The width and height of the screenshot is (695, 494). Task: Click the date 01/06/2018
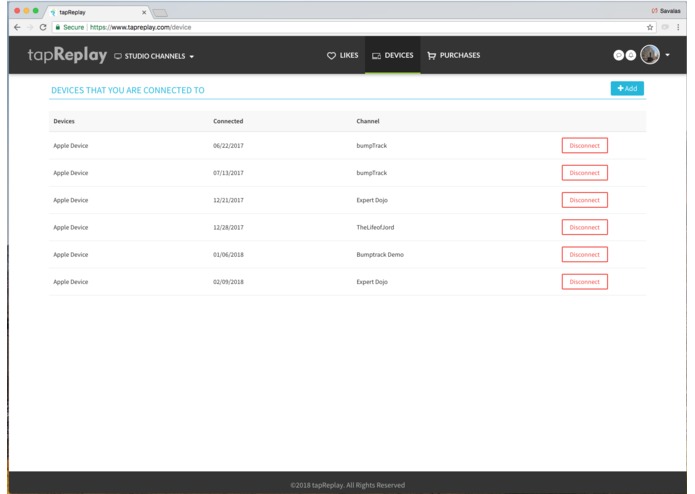[x=228, y=255]
